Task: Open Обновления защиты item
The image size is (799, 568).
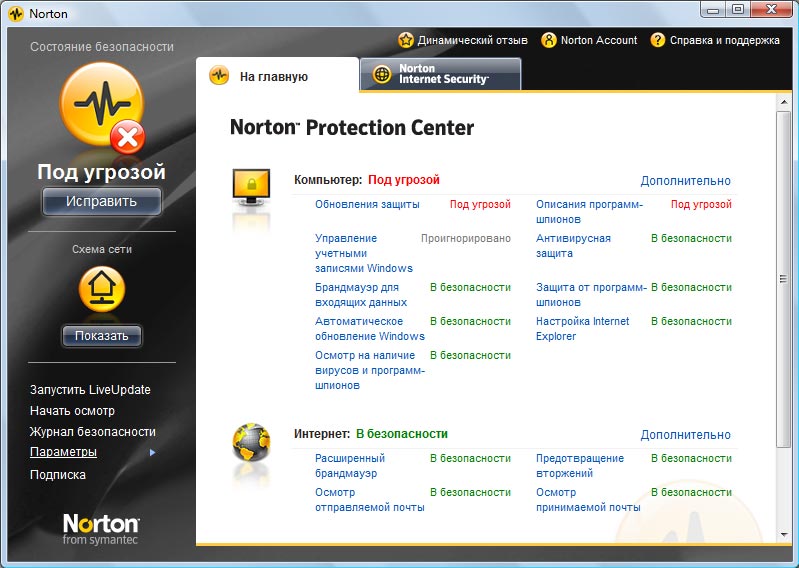Action: pos(367,204)
